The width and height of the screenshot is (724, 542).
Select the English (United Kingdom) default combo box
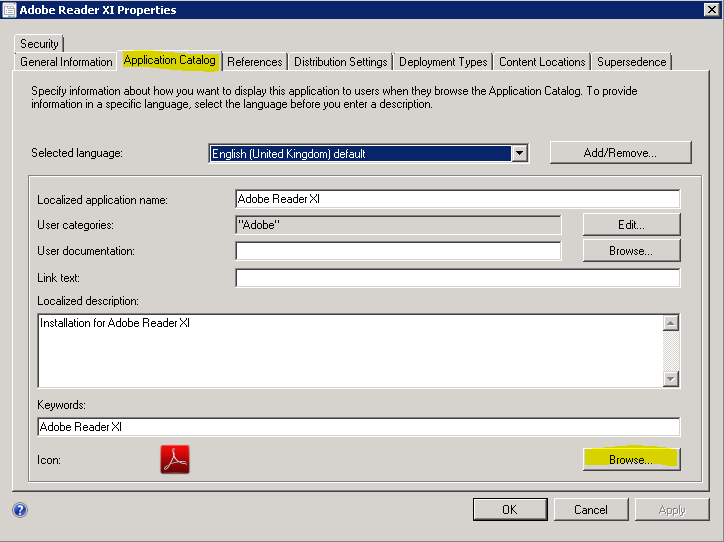click(x=368, y=153)
